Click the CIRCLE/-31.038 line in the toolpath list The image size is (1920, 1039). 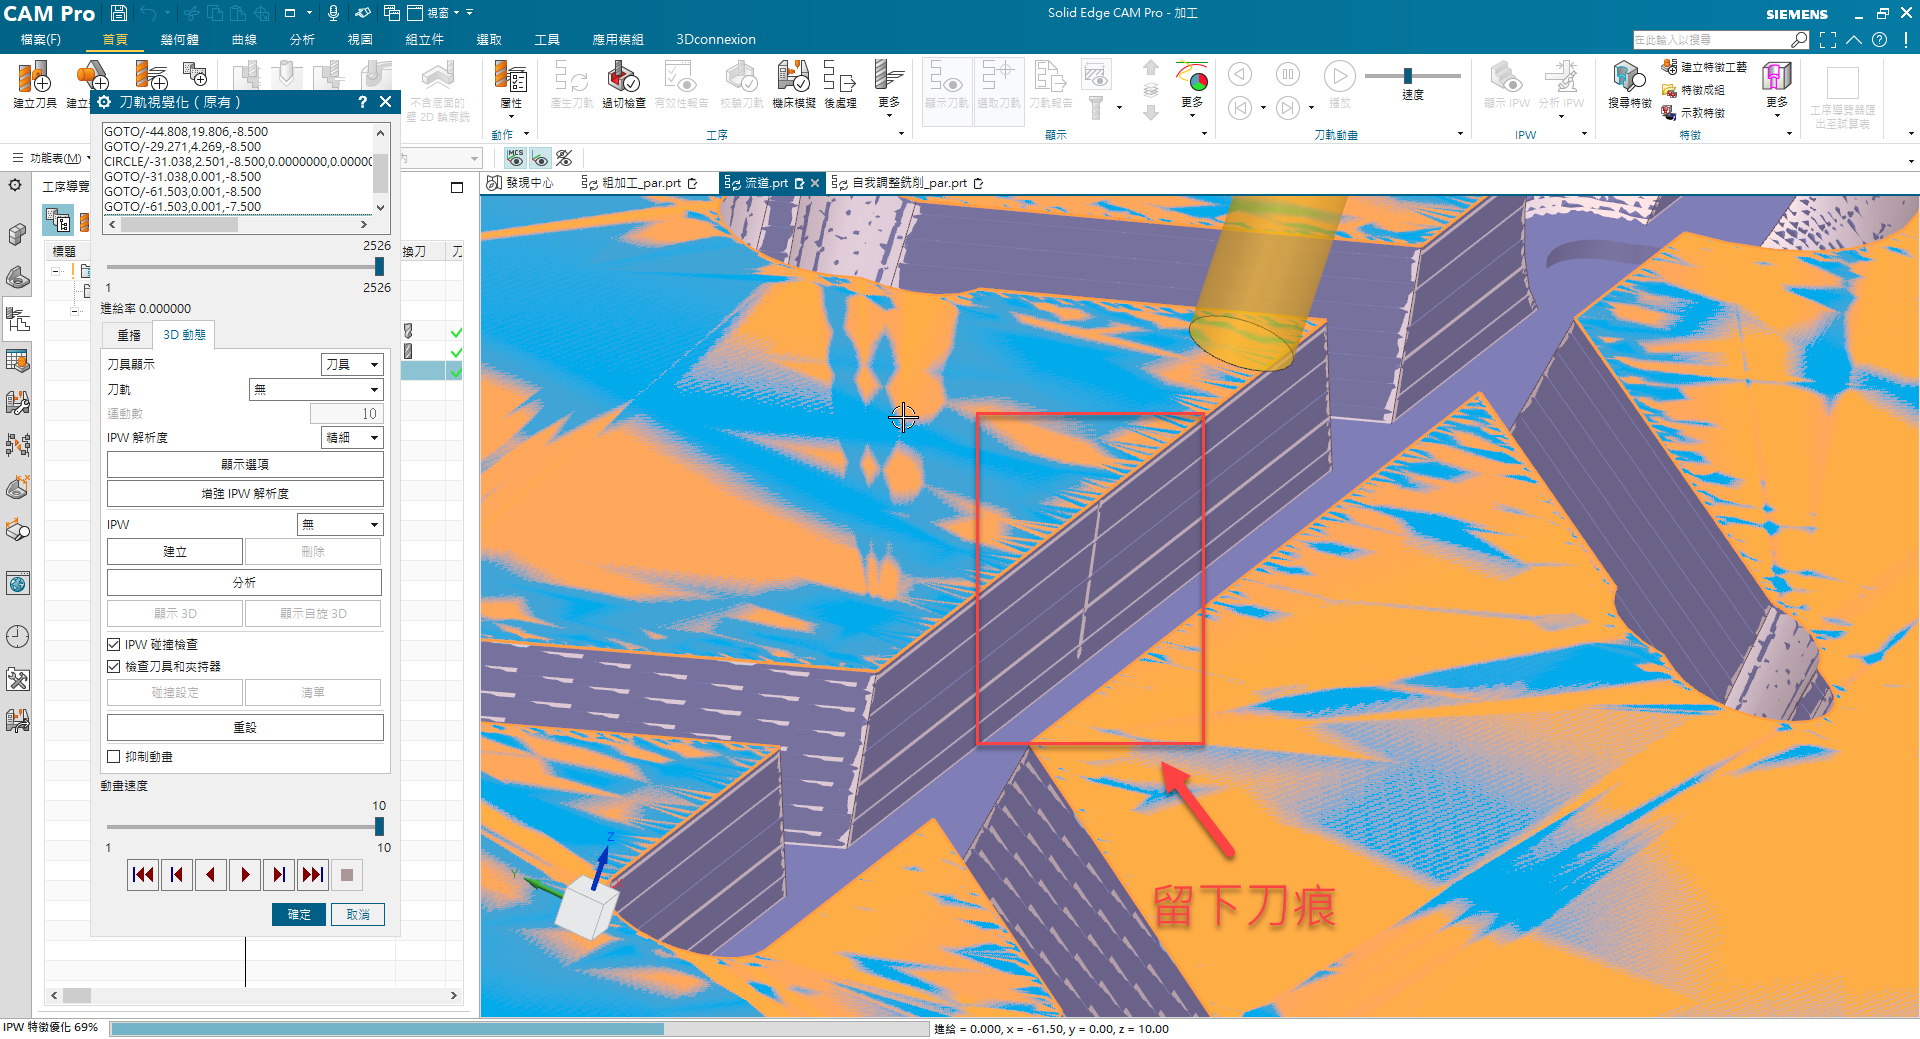tap(237, 162)
